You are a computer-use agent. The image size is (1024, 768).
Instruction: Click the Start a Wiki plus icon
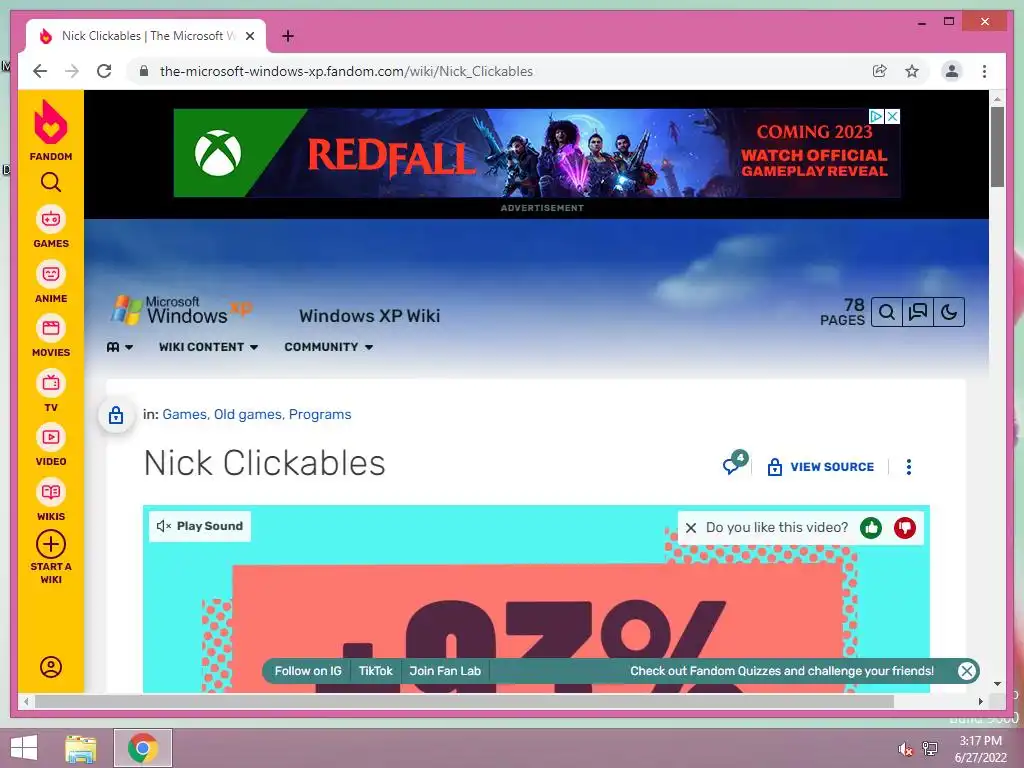tap(50, 544)
